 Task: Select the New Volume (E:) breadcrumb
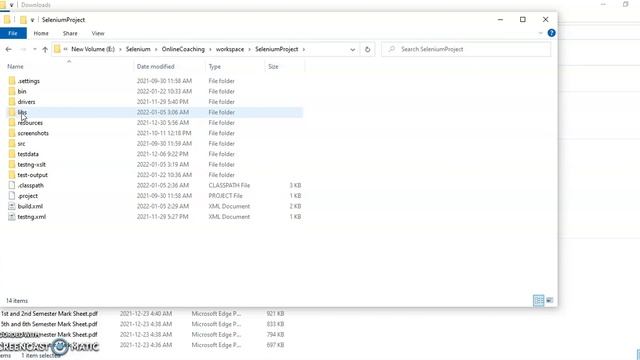tap(93, 49)
